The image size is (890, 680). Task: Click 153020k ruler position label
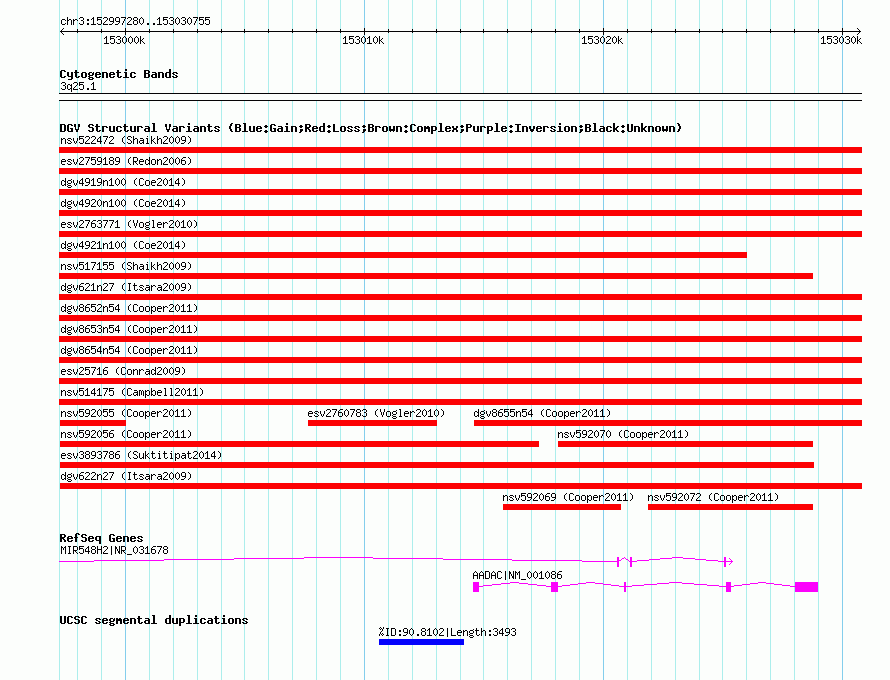point(602,40)
